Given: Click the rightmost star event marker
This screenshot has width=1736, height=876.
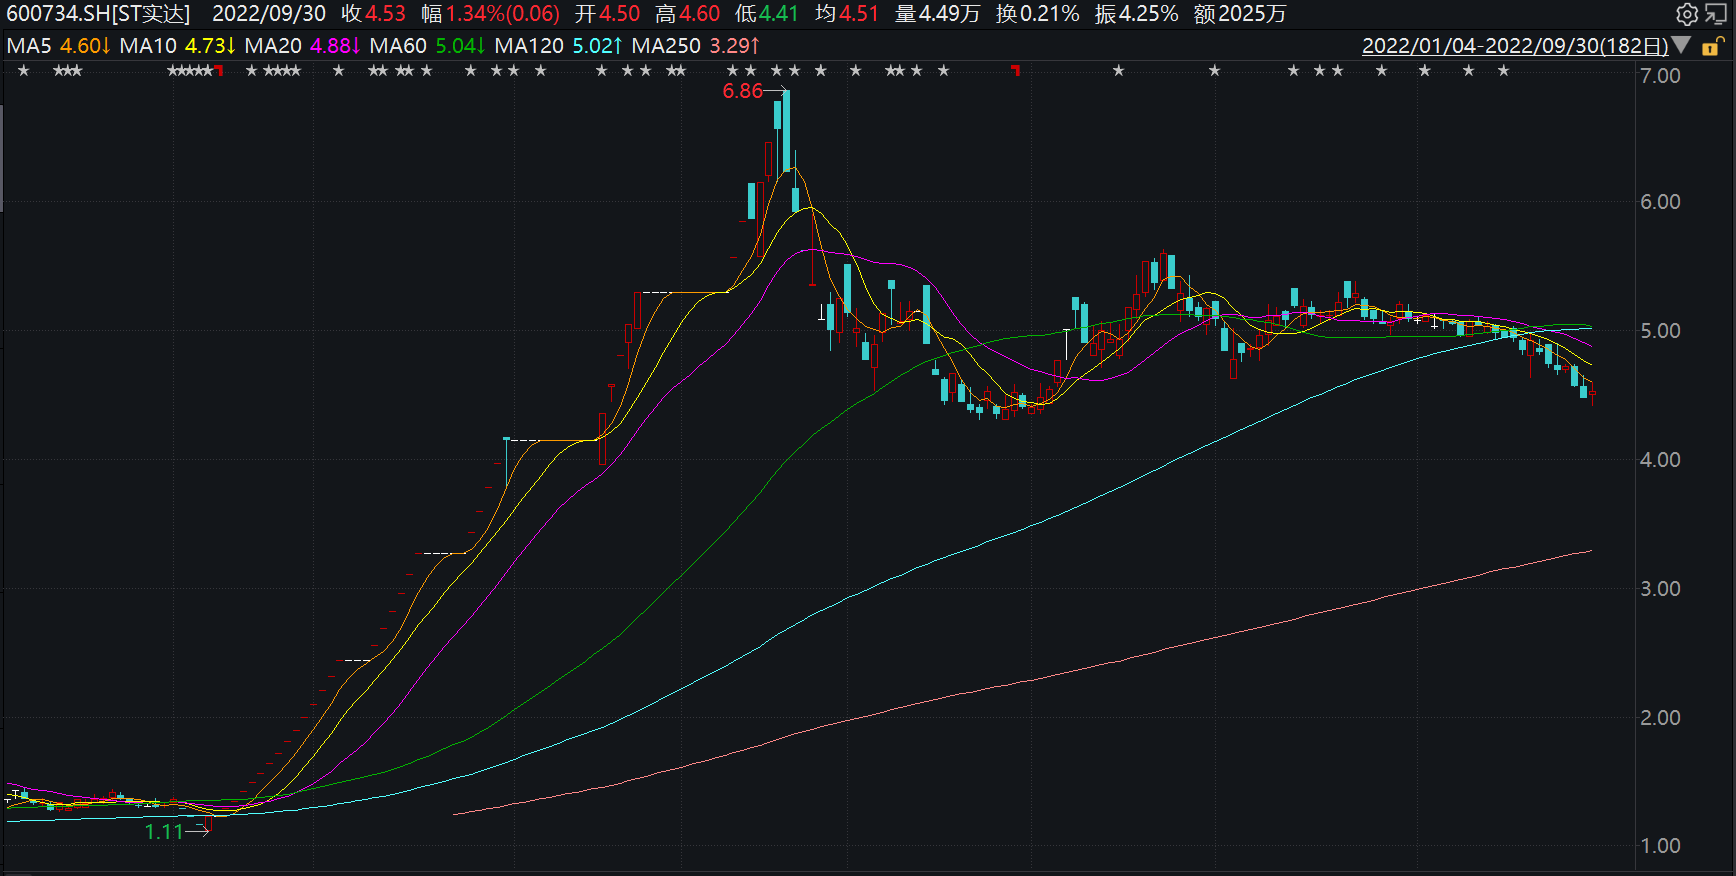Looking at the screenshot, I should pos(1503,71).
